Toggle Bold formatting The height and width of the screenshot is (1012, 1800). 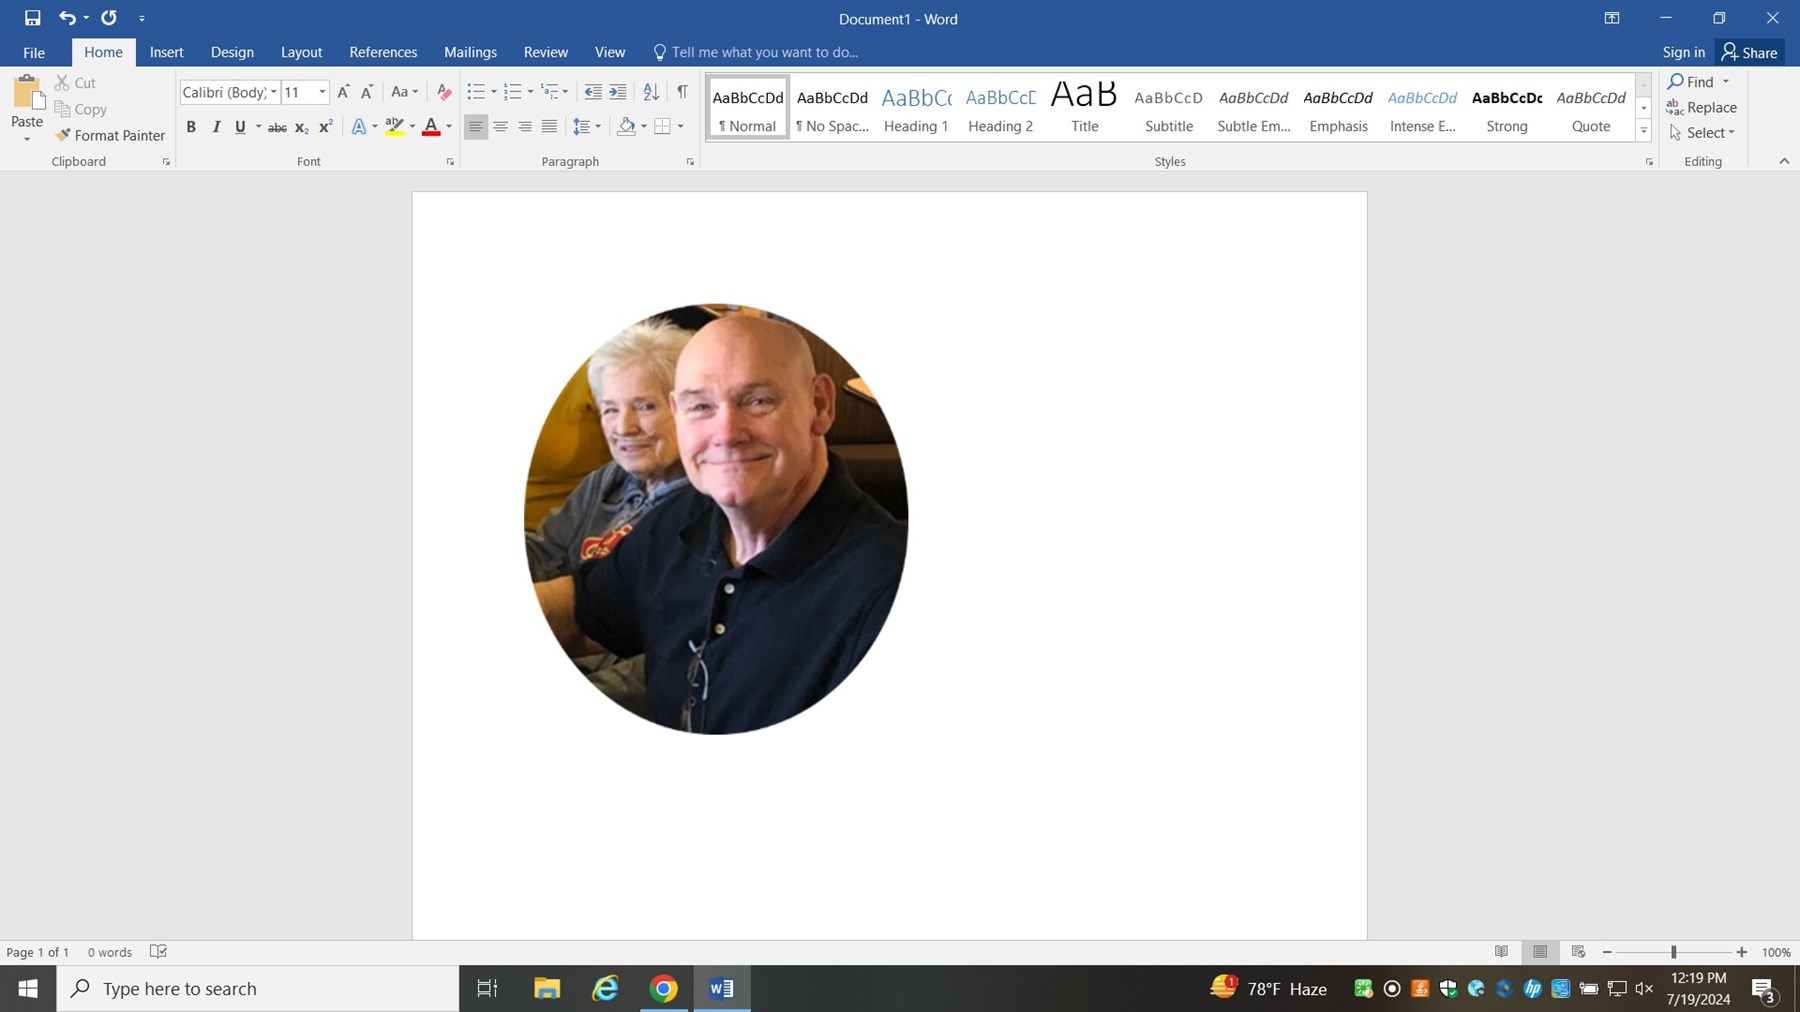click(x=191, y=127)
